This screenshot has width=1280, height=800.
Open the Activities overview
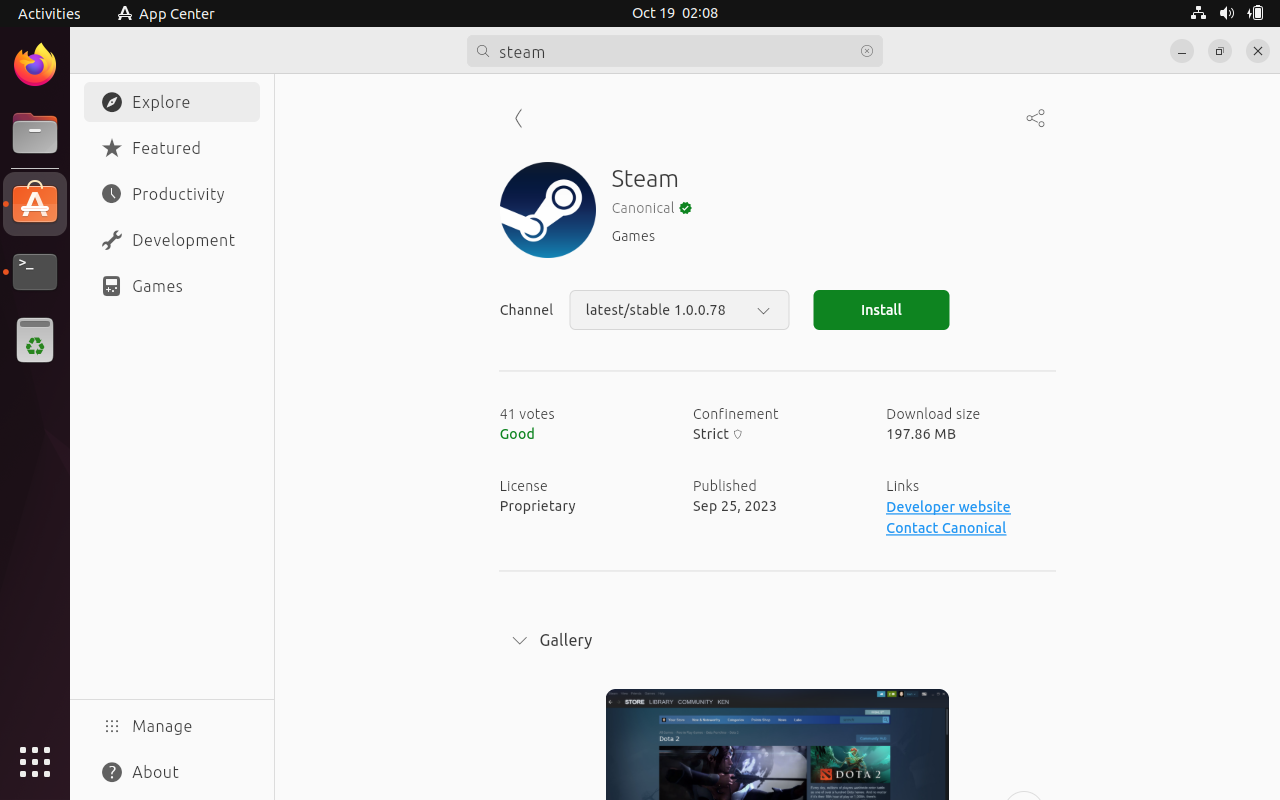[x=49, y=13]
